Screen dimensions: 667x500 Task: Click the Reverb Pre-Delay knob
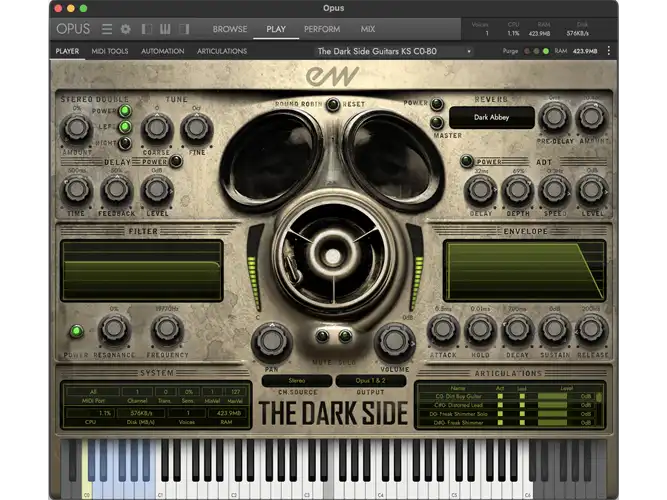[x=554, y=117]
